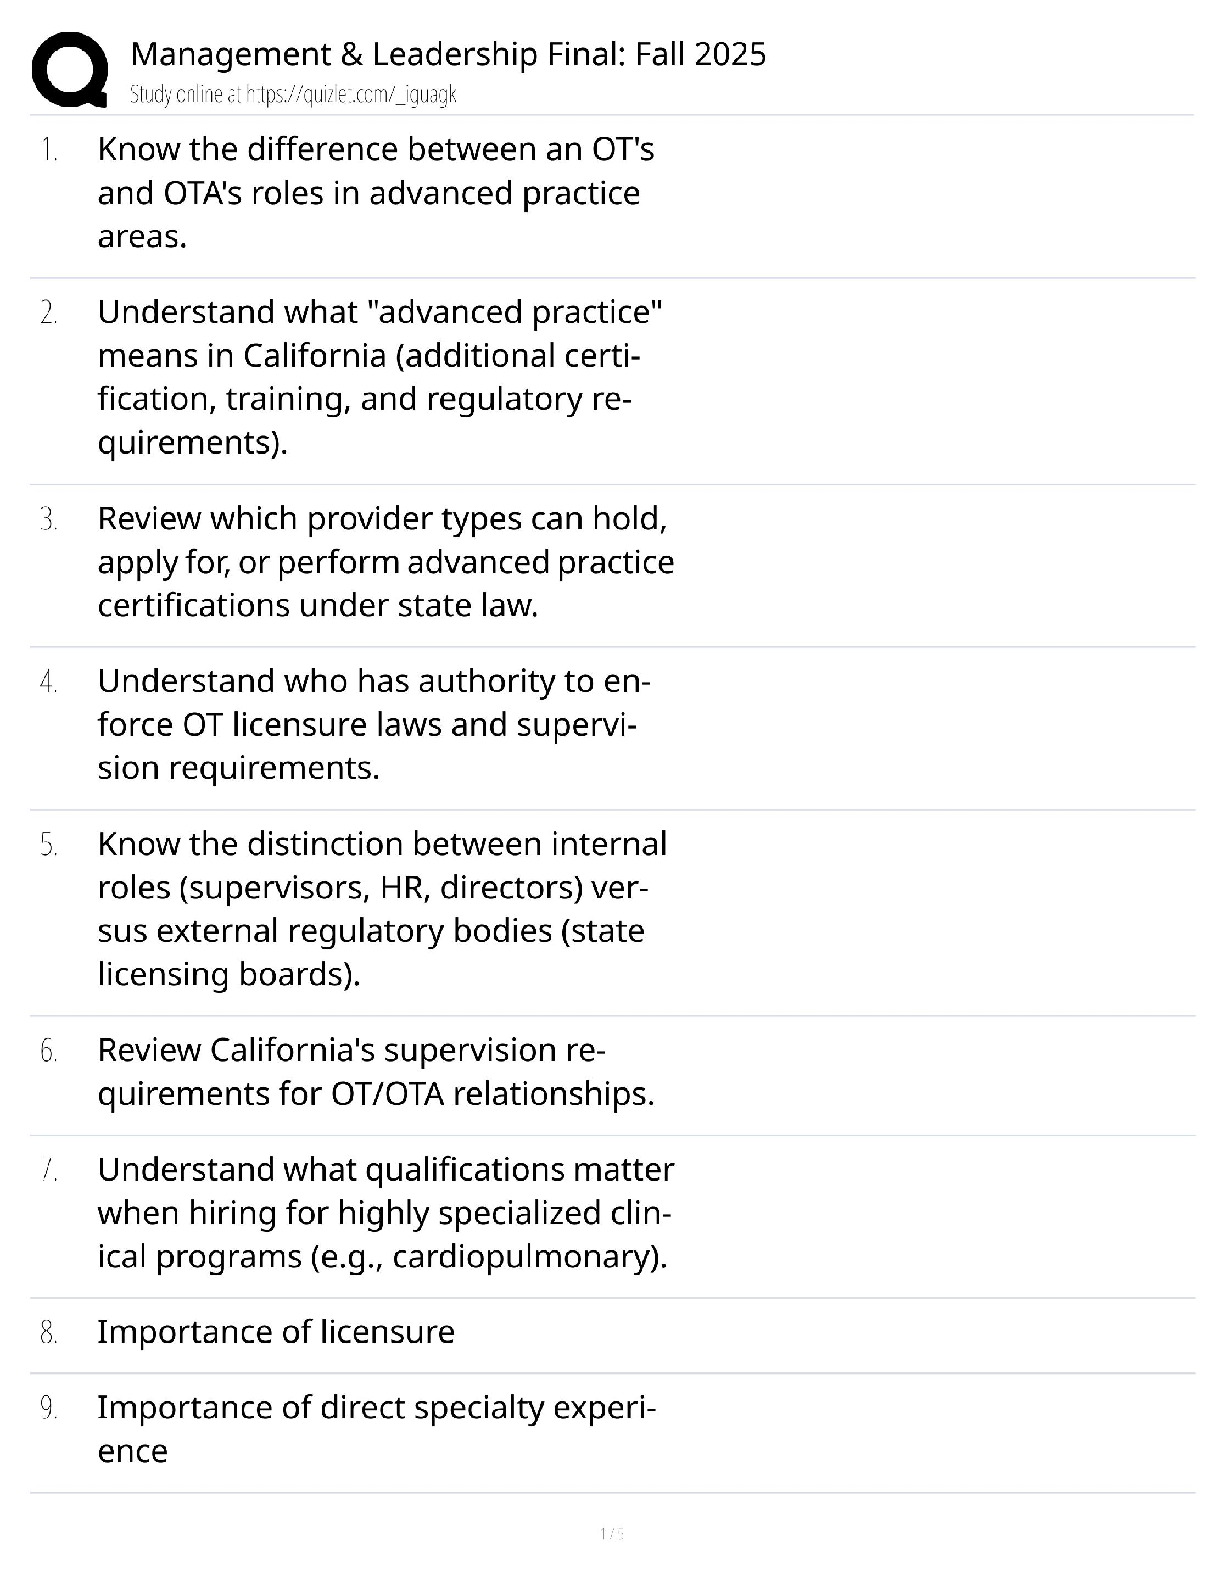Screen dimensions: 1224x1584
Task: Click the internal roles versus external bodies term
Action: 382,908
